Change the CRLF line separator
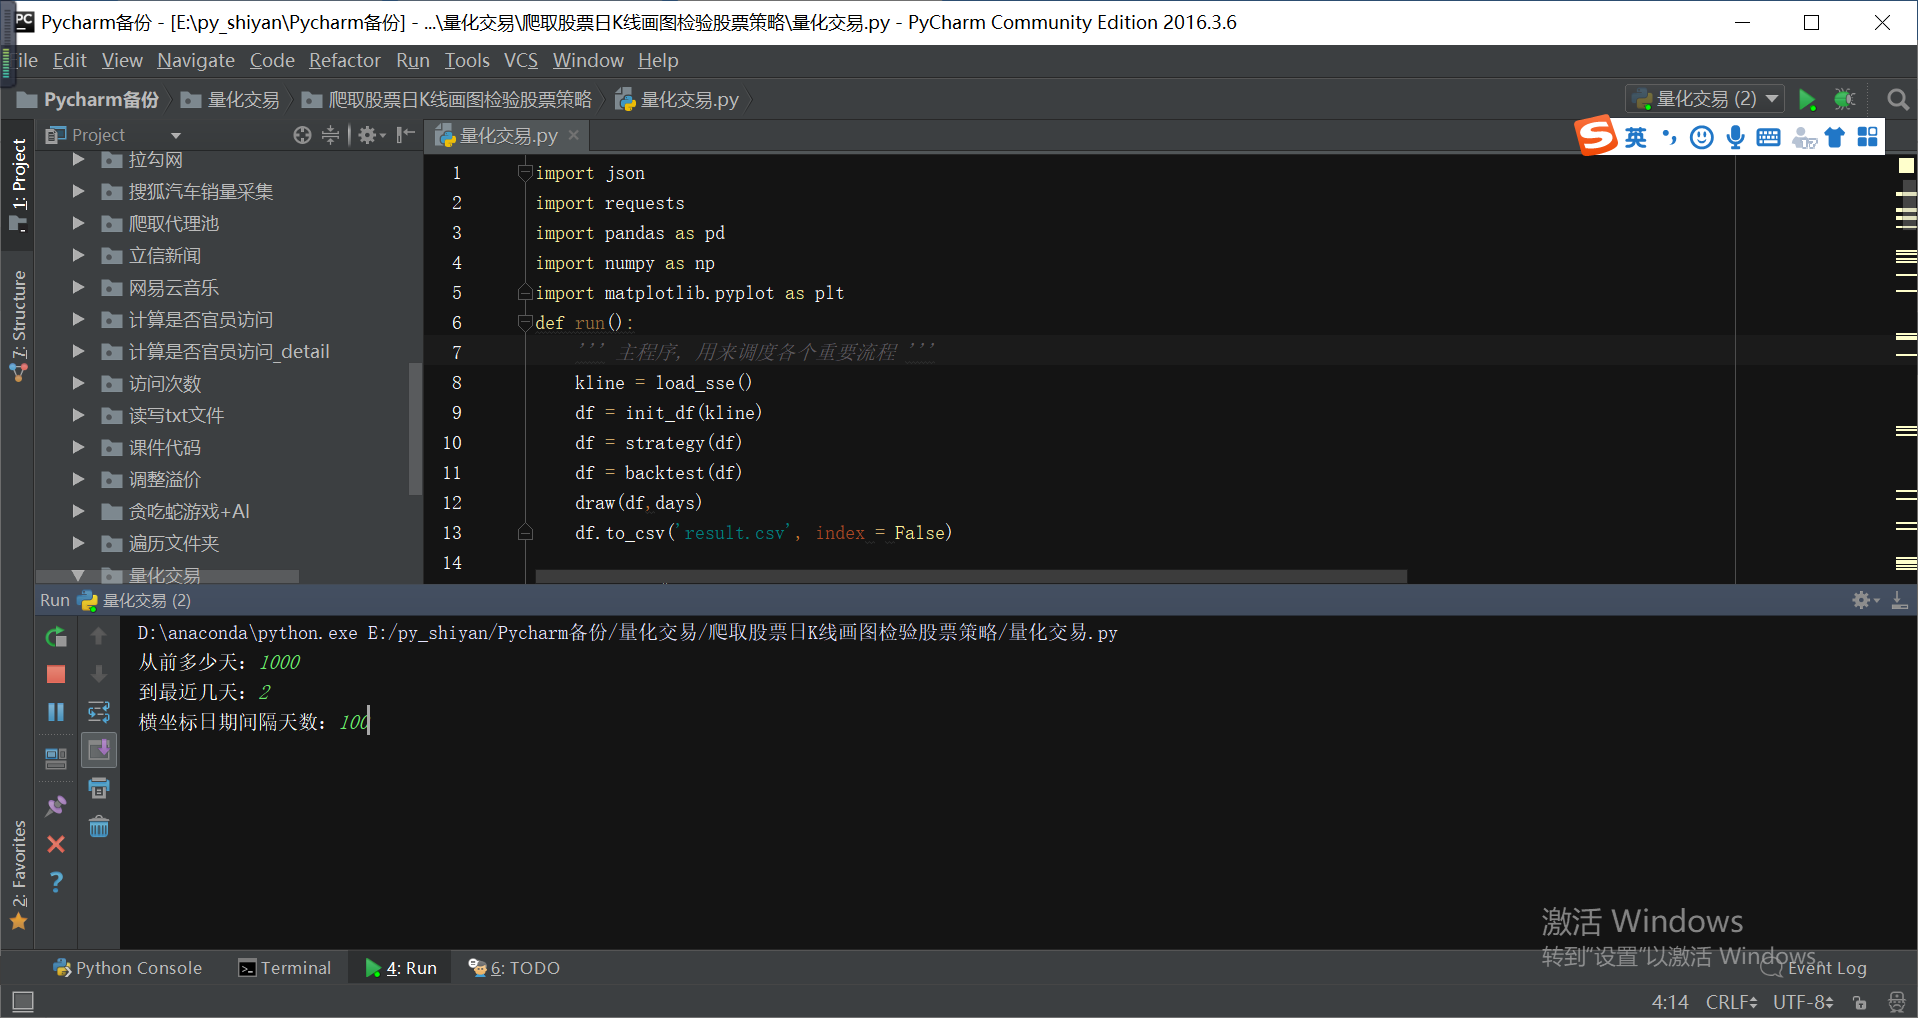1918x1018 pixels. 1731,1002
